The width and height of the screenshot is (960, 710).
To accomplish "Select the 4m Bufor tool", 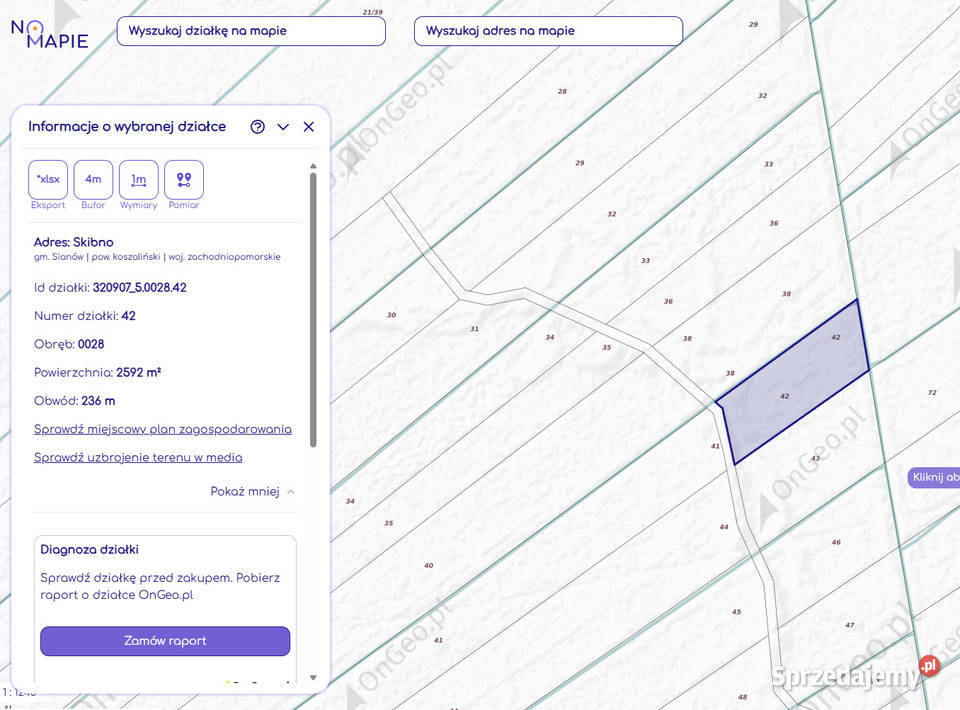I will [x=93, y=180].
